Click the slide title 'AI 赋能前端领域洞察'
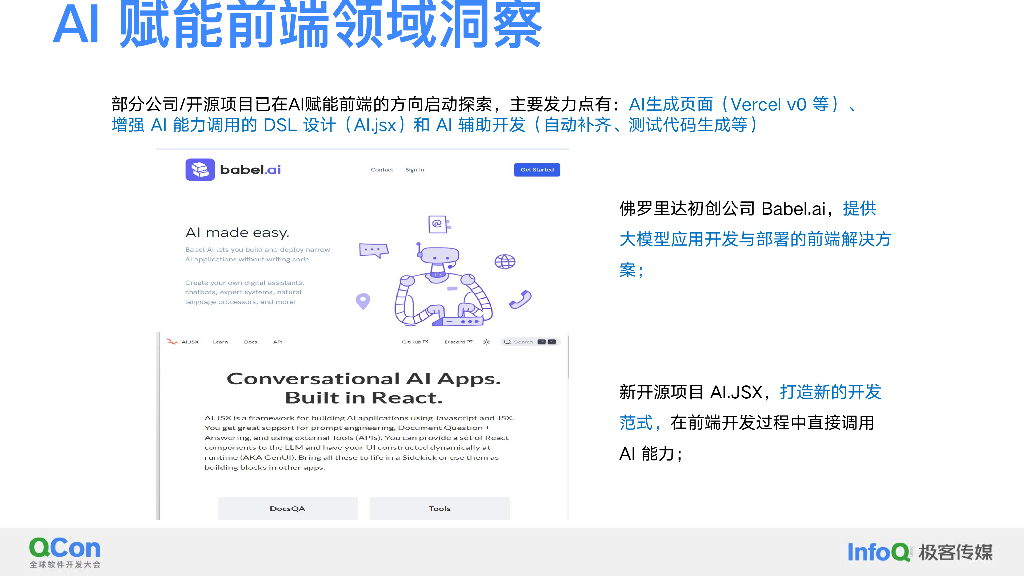This screenshot has width=1024, height=576. click(298, 25)
